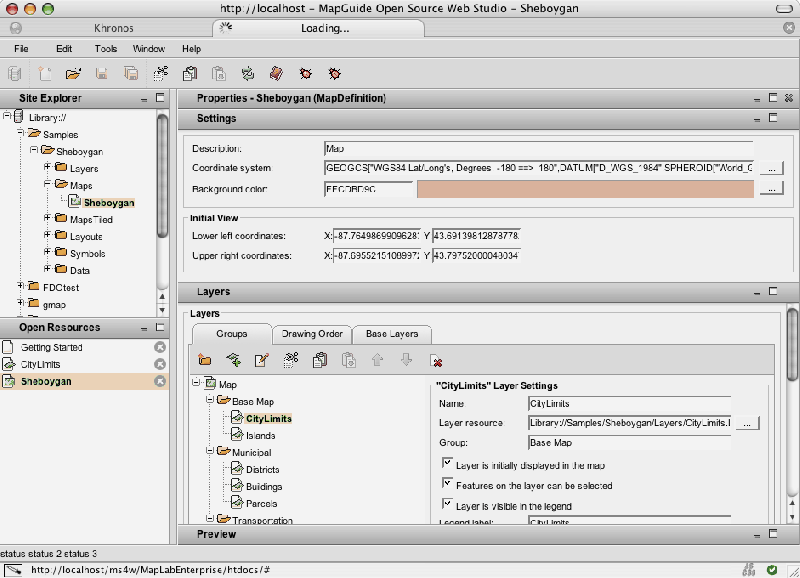Click the red X delete icon in Layers toolbar

pyautogui.click(x=435, y=360)
